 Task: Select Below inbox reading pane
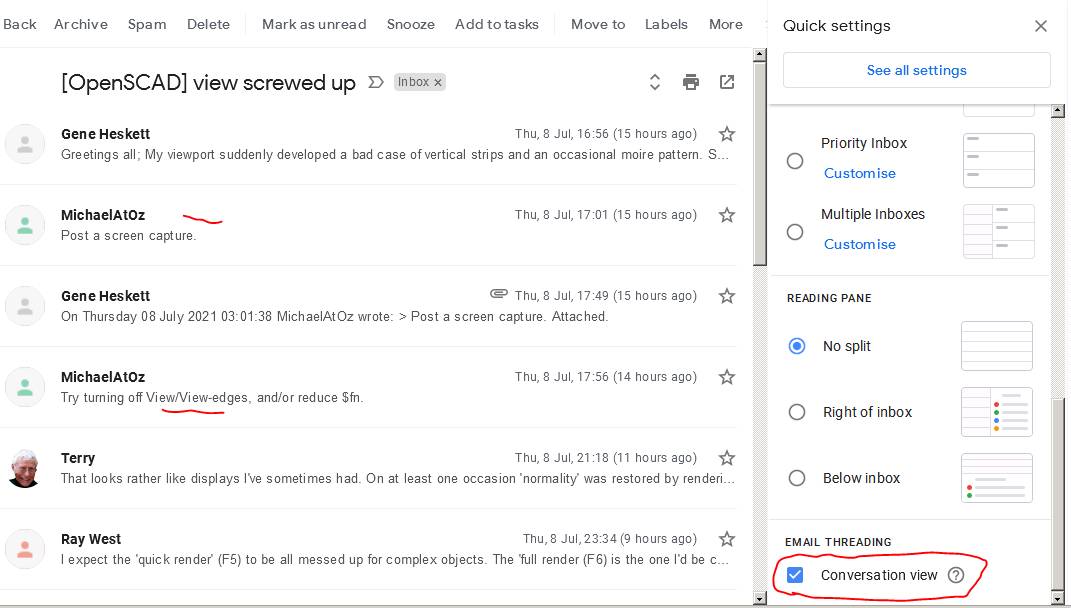pyautogui.click(x=797, y=478)
